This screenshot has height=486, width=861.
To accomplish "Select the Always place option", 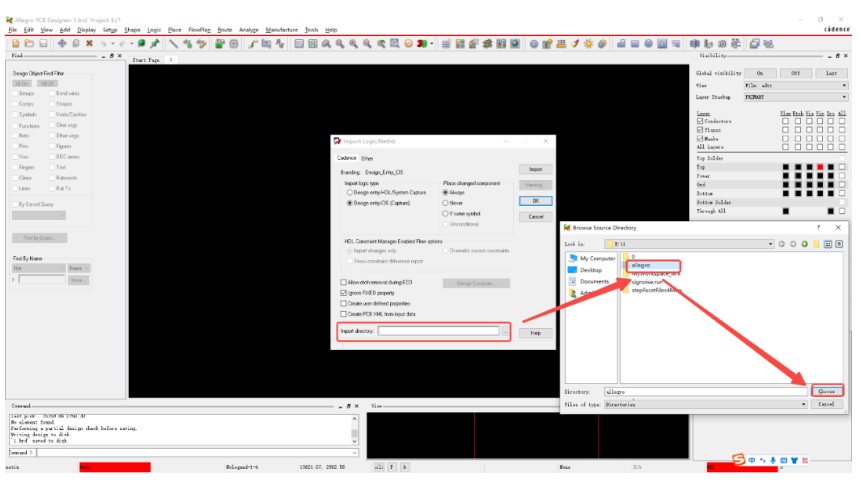I will (445, 193).
